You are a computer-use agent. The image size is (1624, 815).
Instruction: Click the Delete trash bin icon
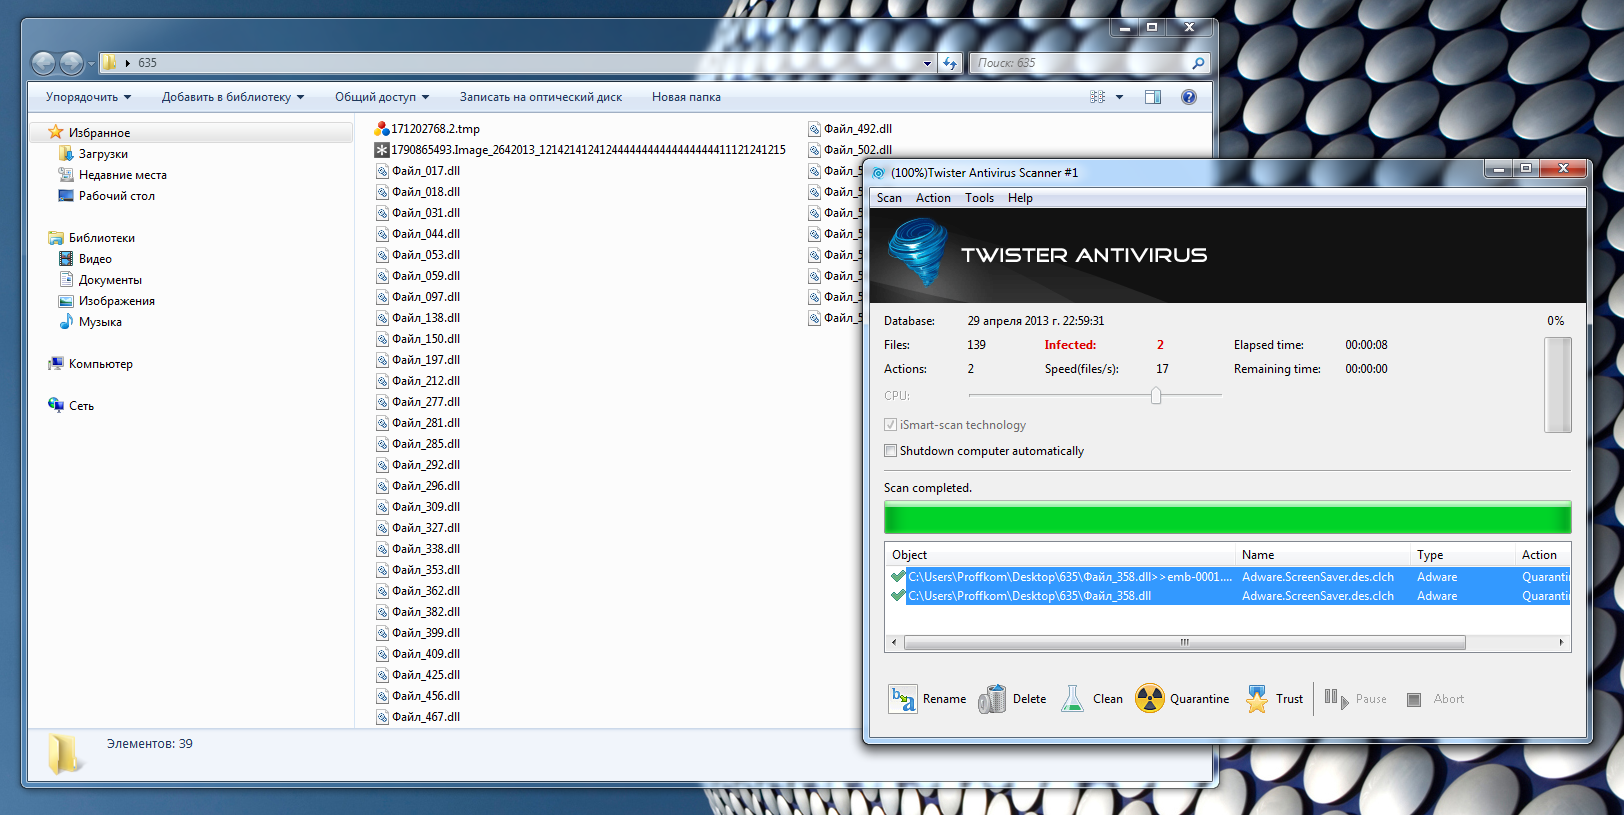point(992,699)
